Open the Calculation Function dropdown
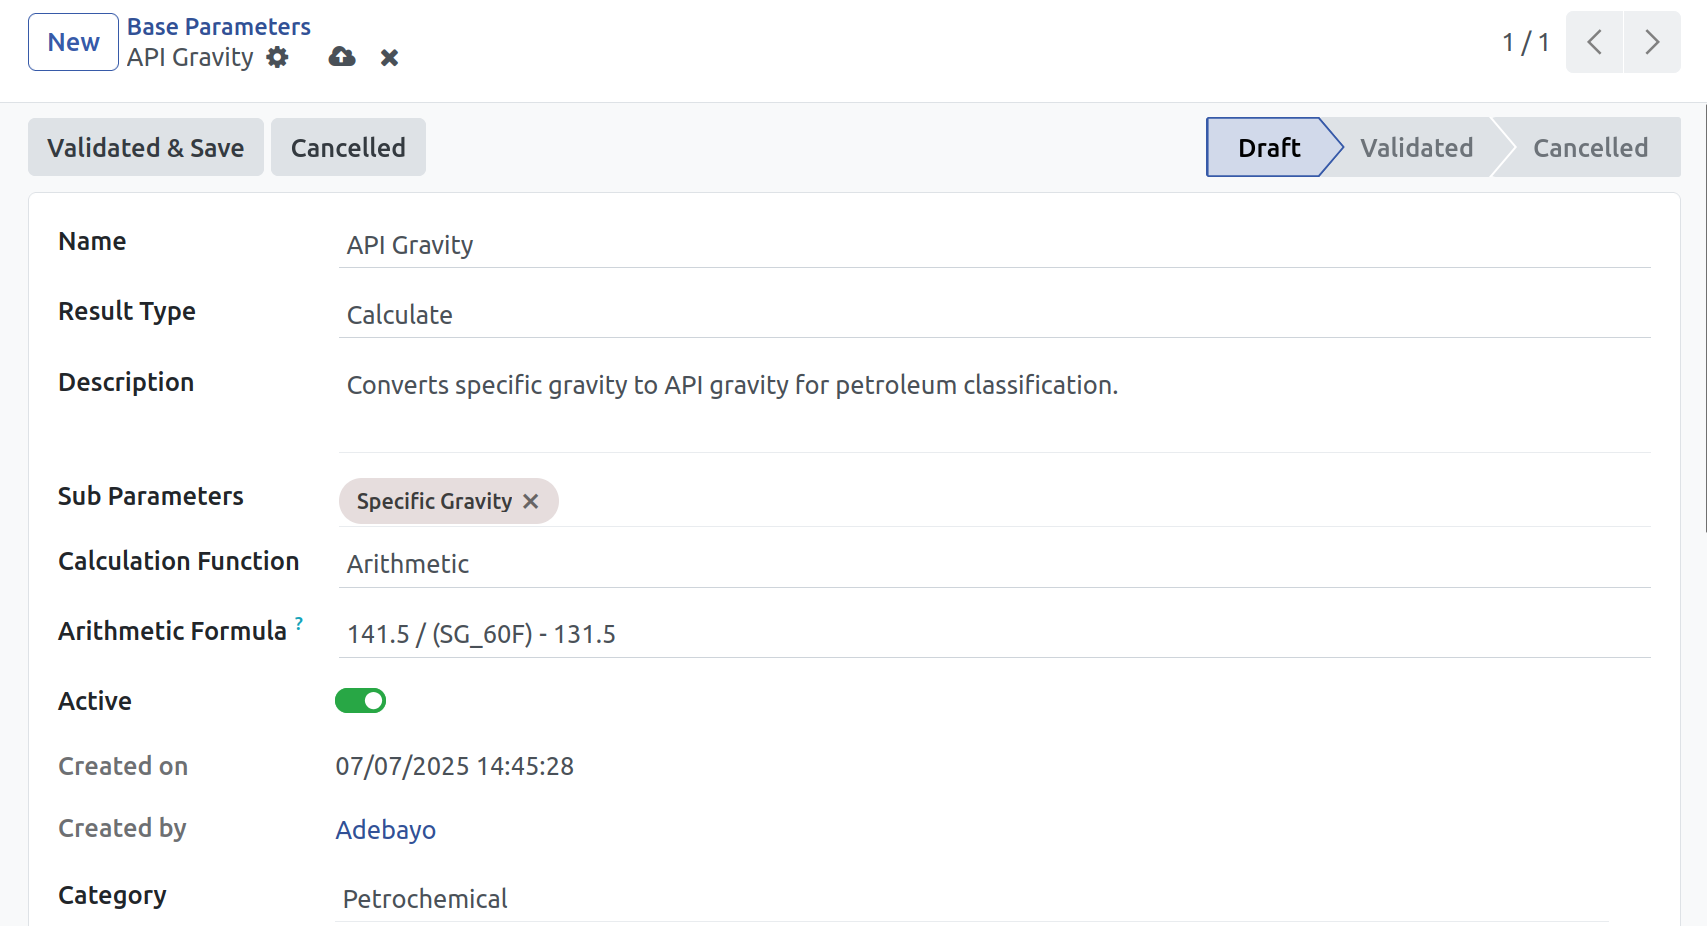 (994, 564)
